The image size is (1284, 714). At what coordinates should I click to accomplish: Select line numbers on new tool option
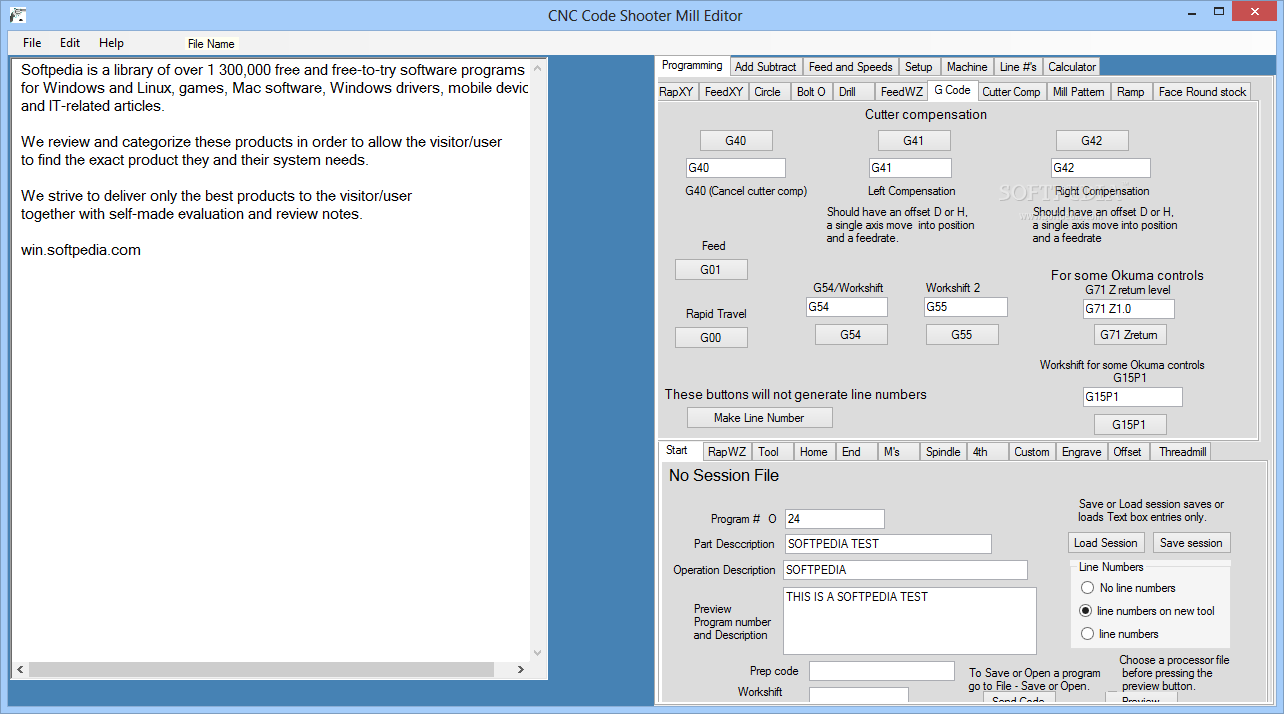tap(1147, 611)
